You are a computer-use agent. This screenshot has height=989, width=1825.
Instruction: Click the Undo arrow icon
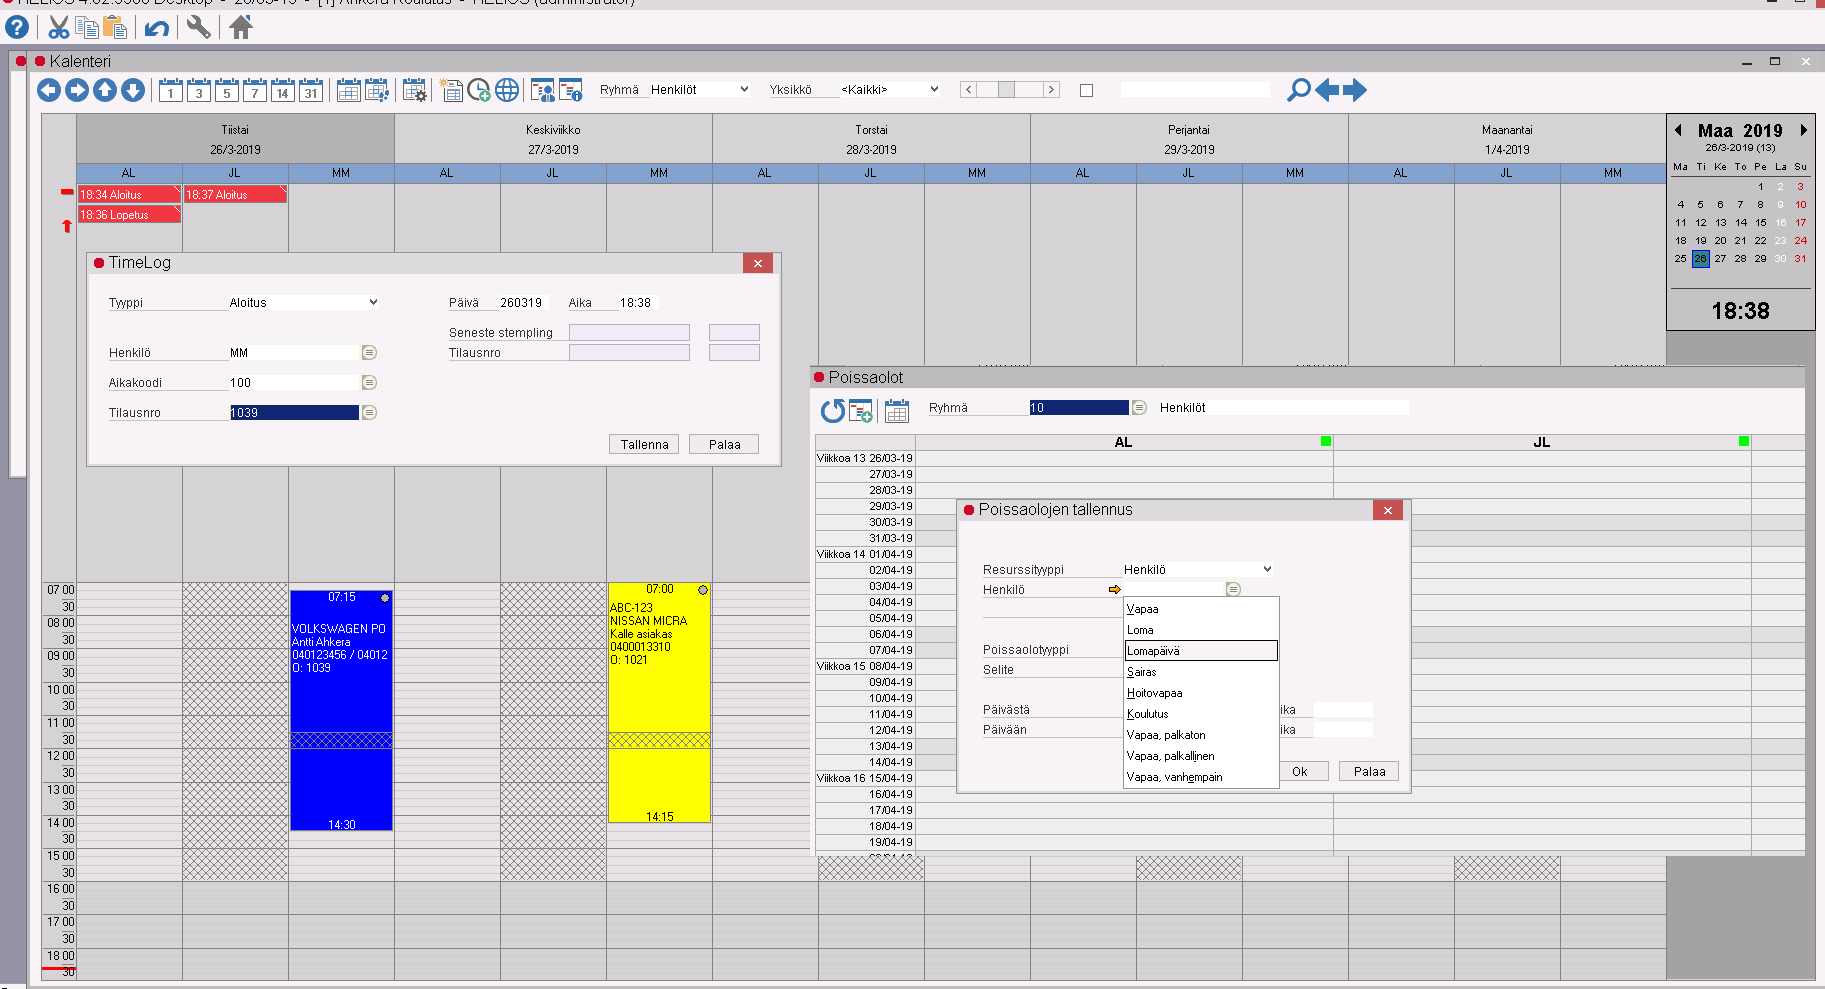tap(157, 27)
